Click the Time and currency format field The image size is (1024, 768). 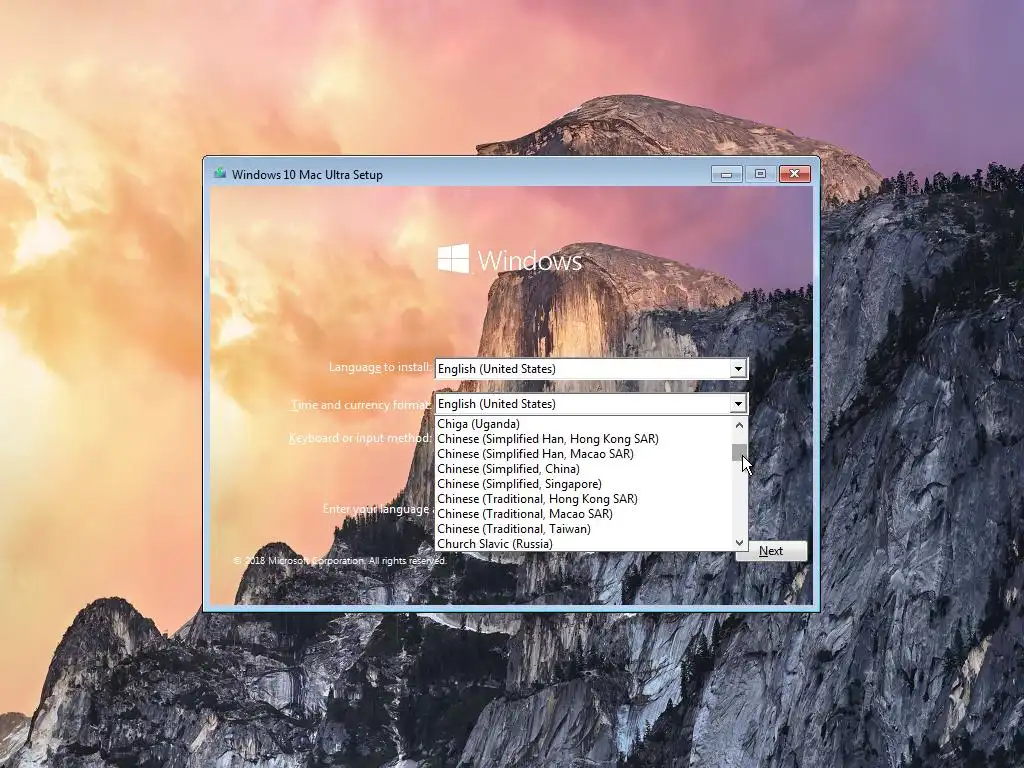click(591, 404)
